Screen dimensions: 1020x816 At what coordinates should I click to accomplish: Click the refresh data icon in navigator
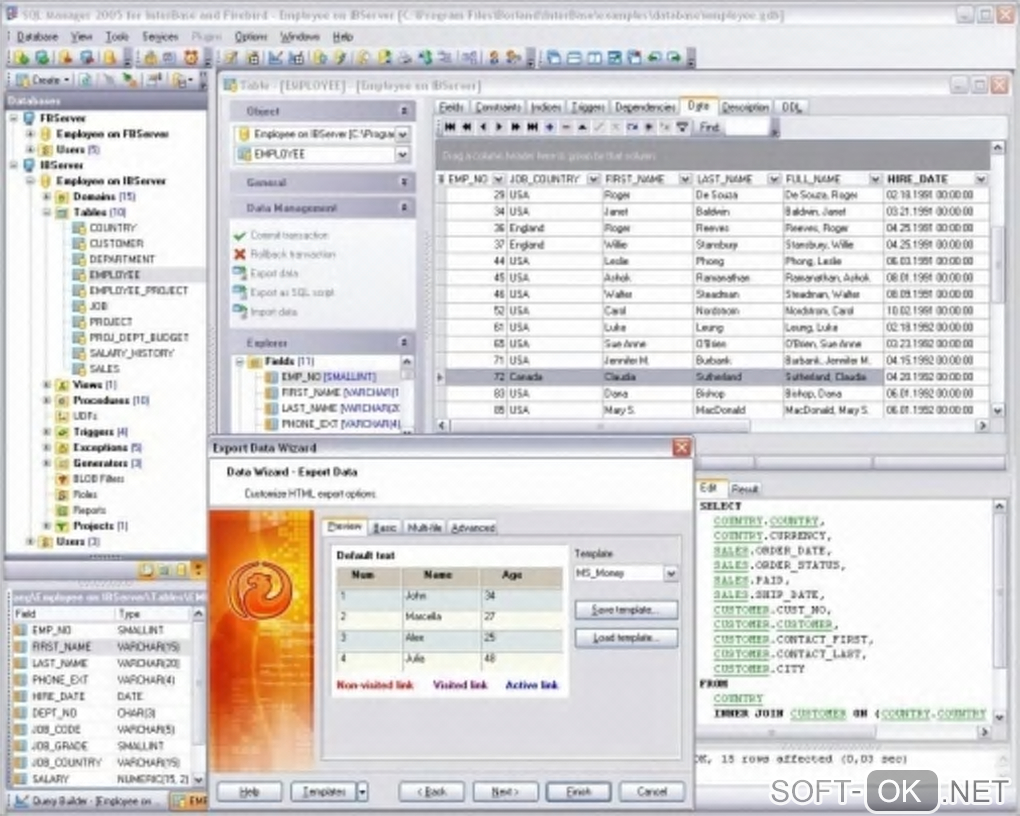pos(632,127)
